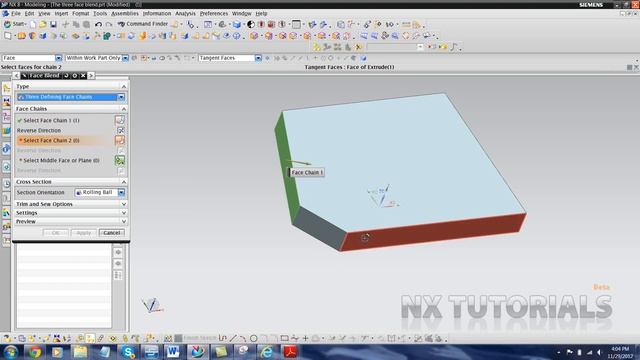Close the Face Blend dialog with X
This screenshot has width=640, height=360.
tap(83, 76)
